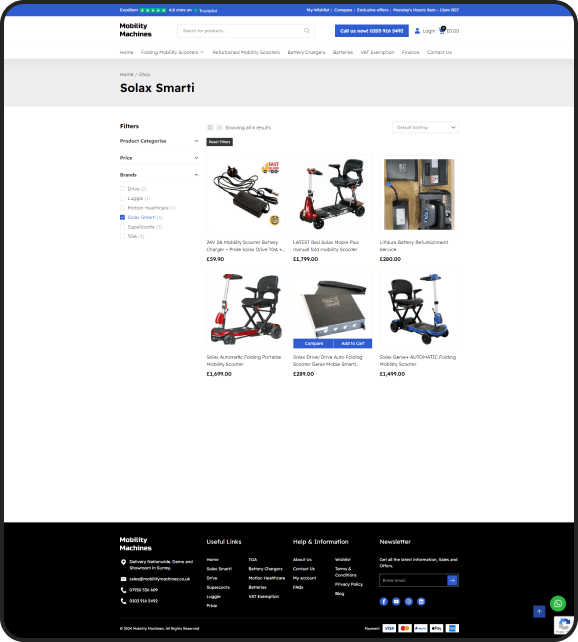Click the footer email envelope icon
The height and width of the screenshot is (642, 578).
click(123, 579)
